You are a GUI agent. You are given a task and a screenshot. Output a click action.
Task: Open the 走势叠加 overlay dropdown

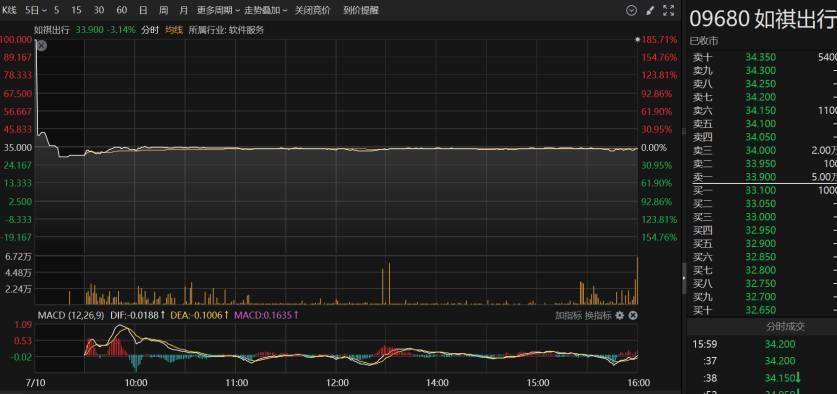click(x=266, y=10)
